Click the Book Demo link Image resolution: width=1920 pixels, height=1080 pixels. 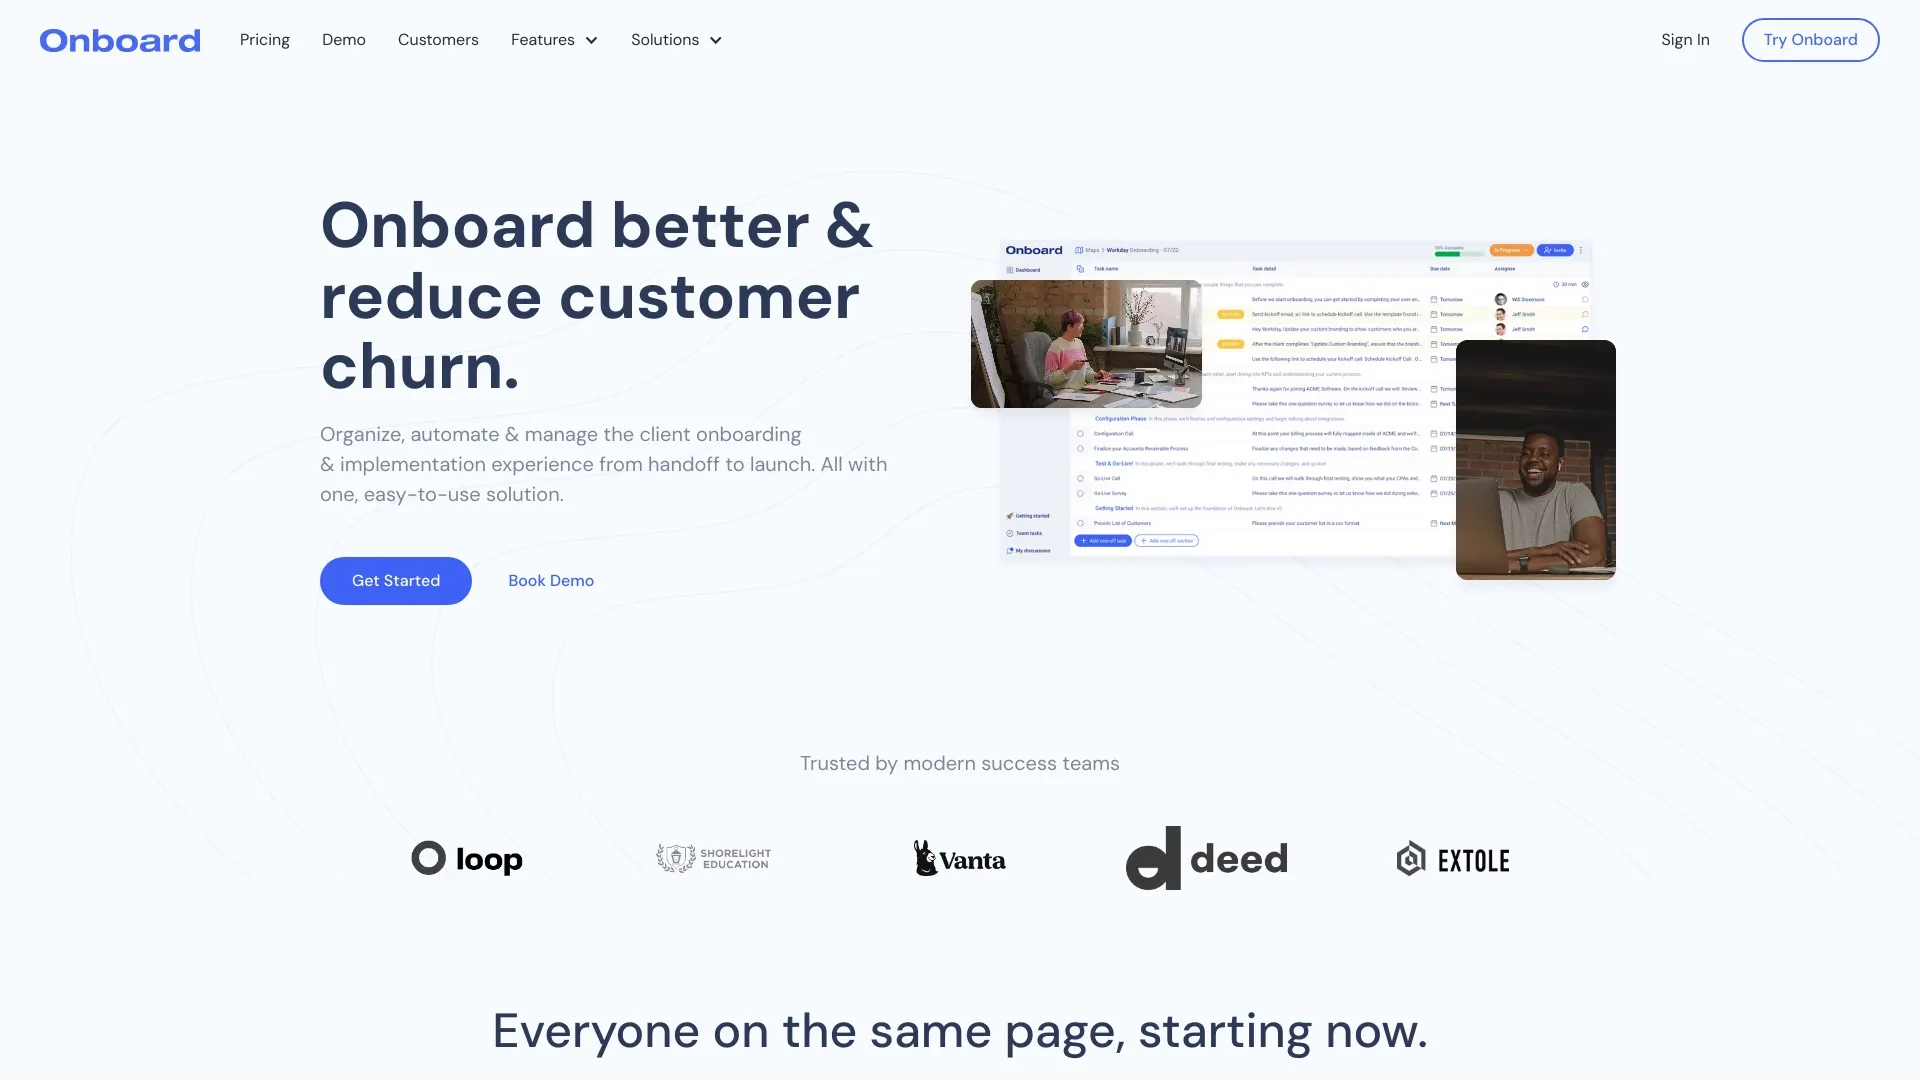pos(551,580)
